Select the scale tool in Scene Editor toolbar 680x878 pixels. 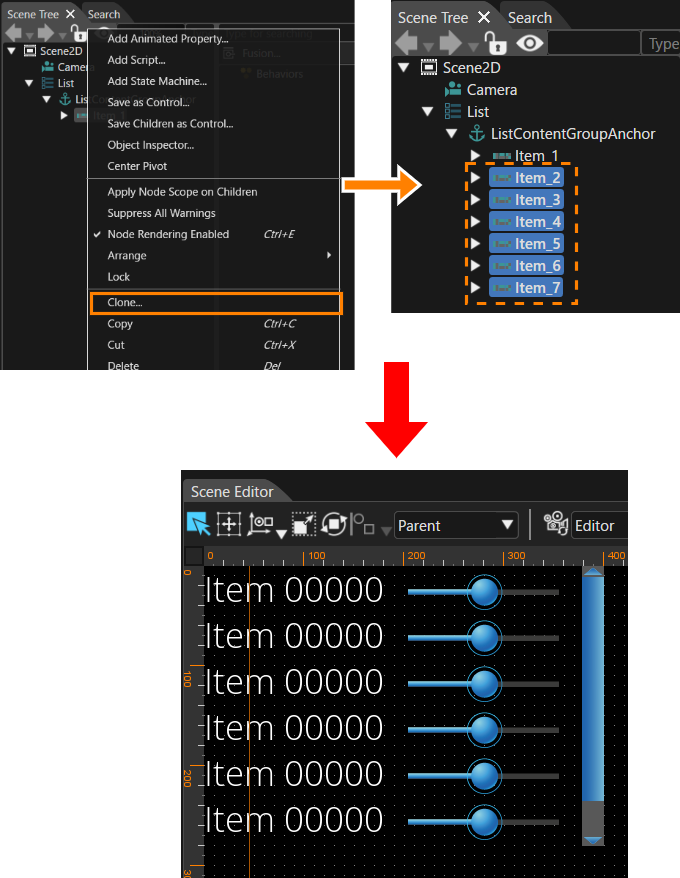click(x=304, y=525)
